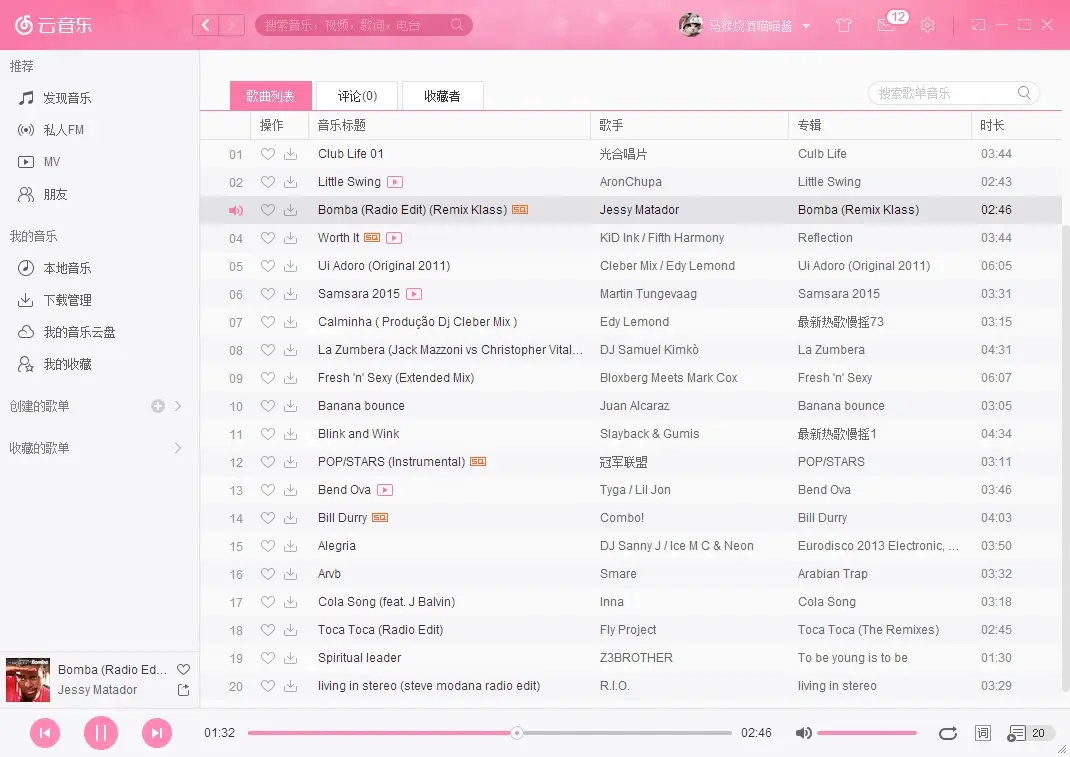The width and height of the screenshot is (1070, 757).
Task: Switch to mini mode window icon
Action: 978,25
